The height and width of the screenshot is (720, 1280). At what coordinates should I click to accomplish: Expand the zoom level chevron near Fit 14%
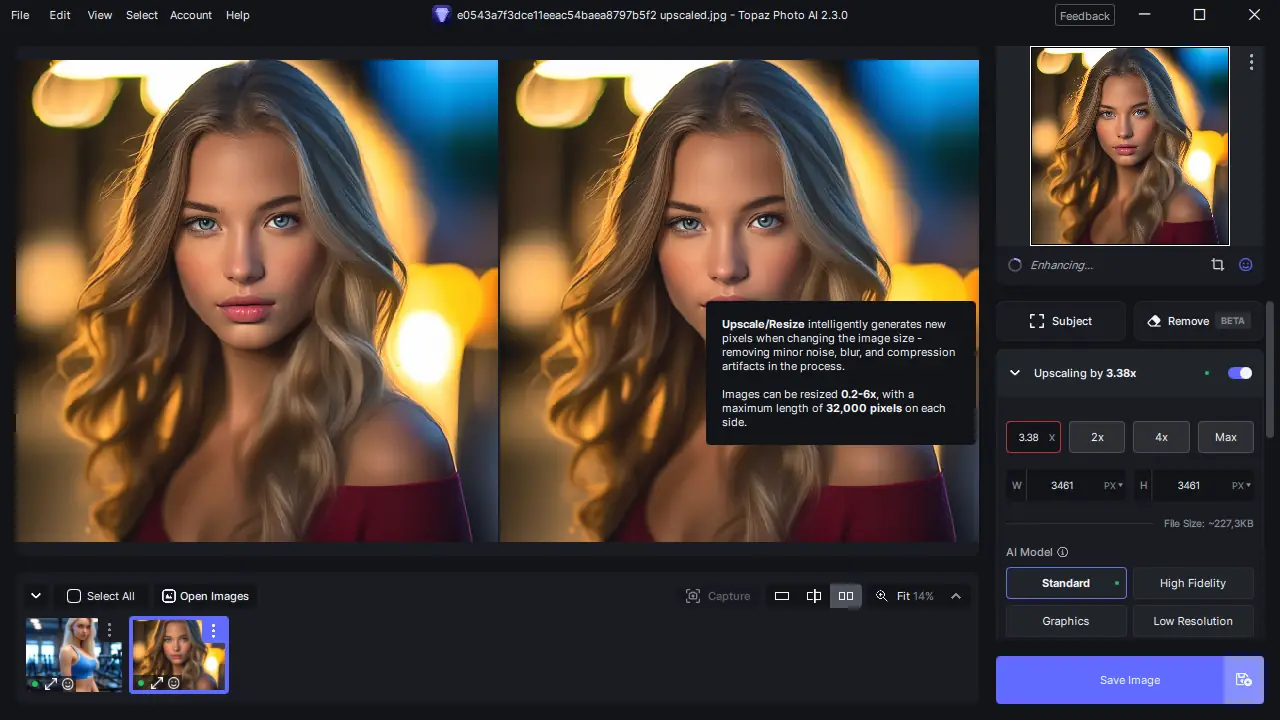[956, 595]
